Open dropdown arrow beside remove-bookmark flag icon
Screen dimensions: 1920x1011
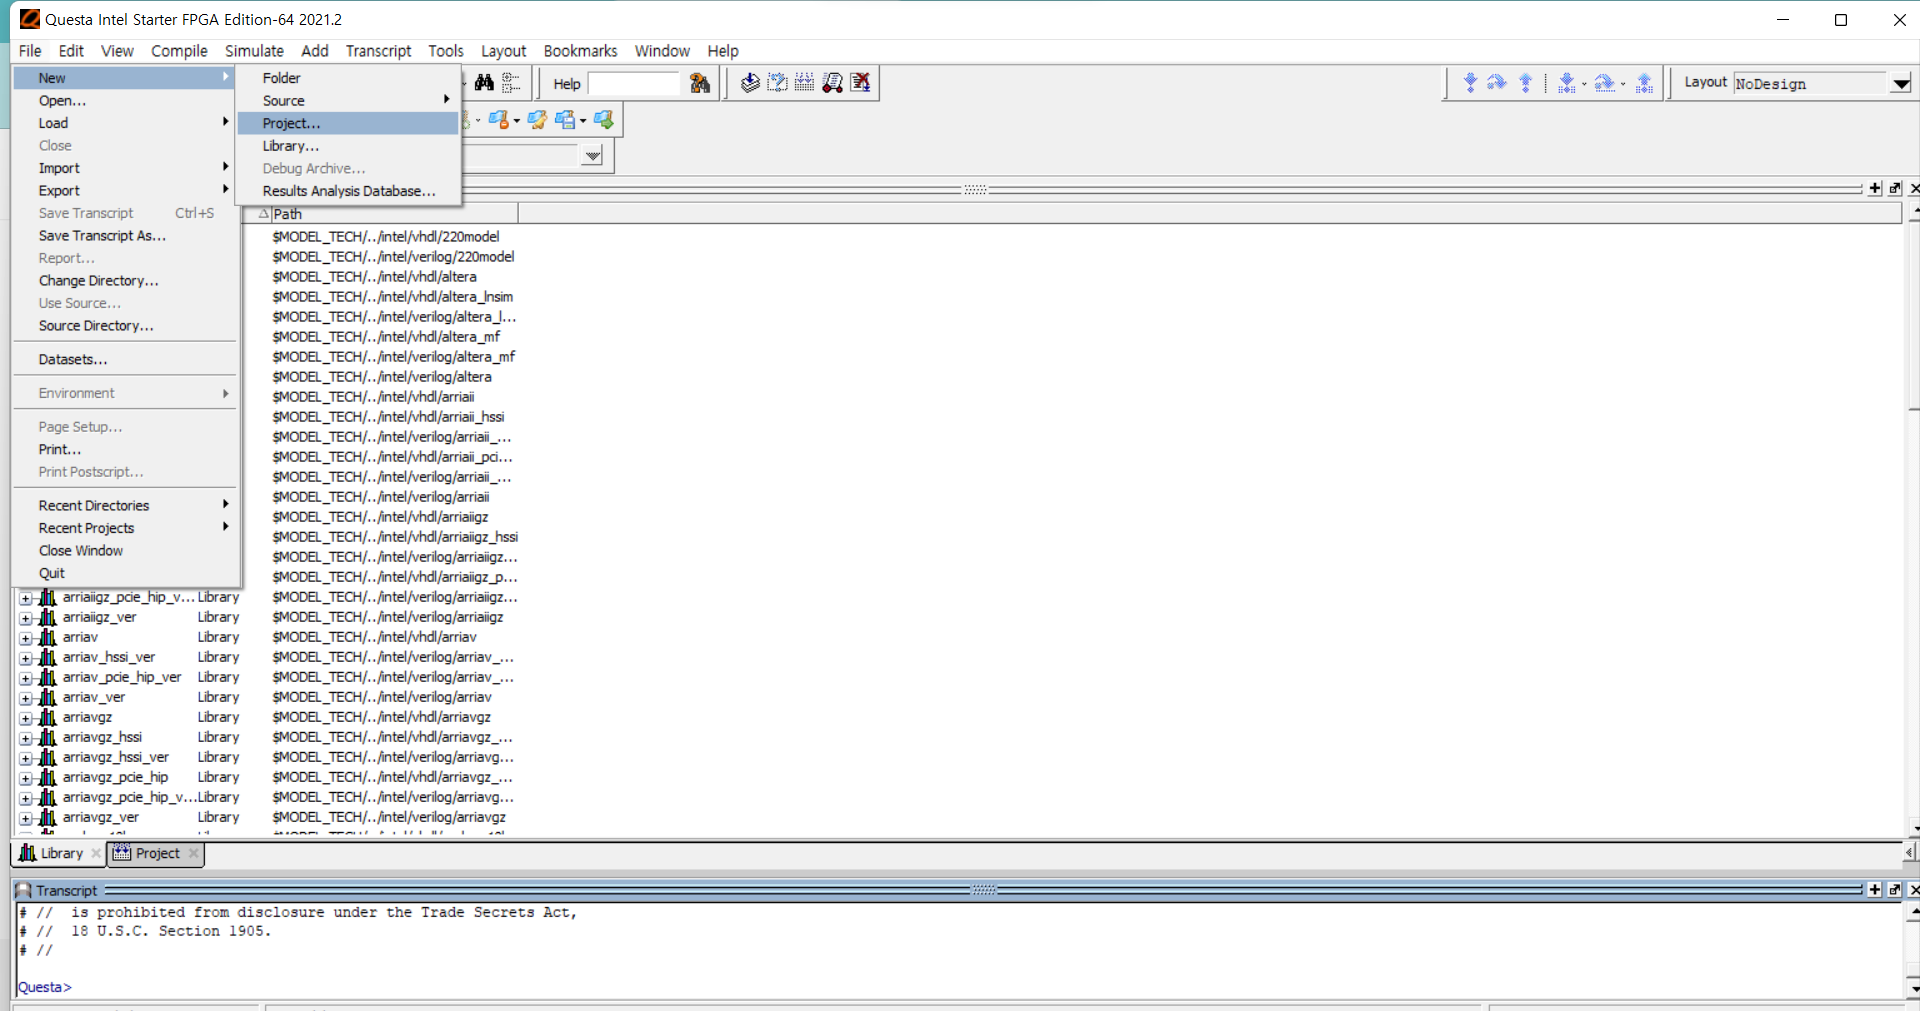tap(516, 121)
